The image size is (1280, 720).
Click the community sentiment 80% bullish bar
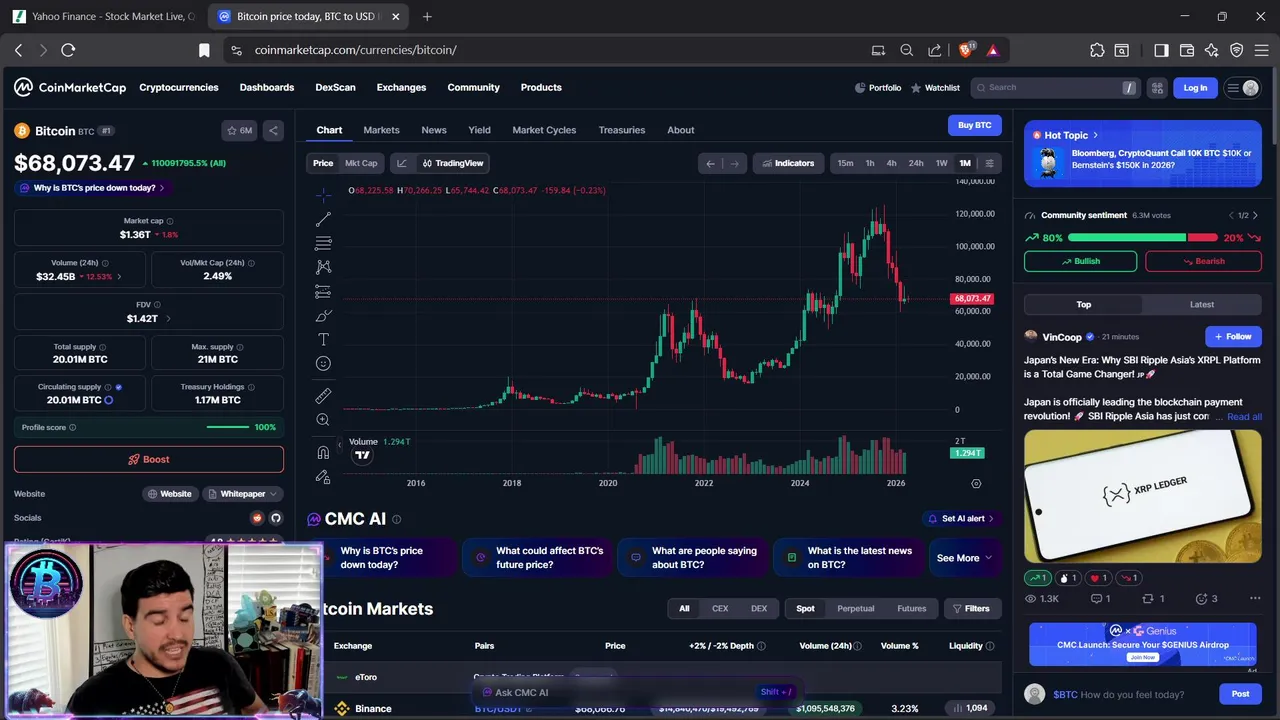(x=1127, y=238)
